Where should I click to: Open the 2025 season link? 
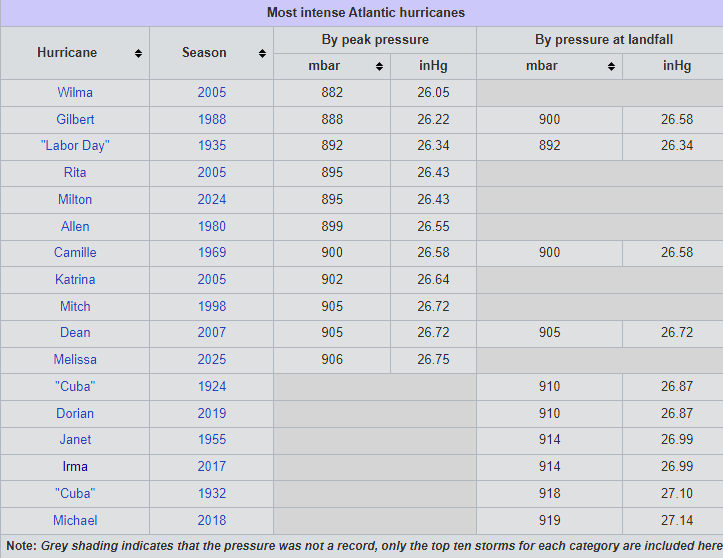click(x=212, y=359)
